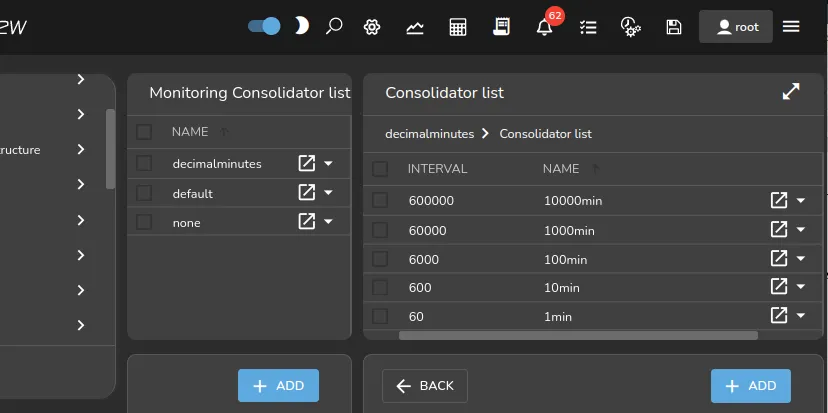The image size is (828, 413).
Task: Open default entry in external view
Action: click(306, 192)
